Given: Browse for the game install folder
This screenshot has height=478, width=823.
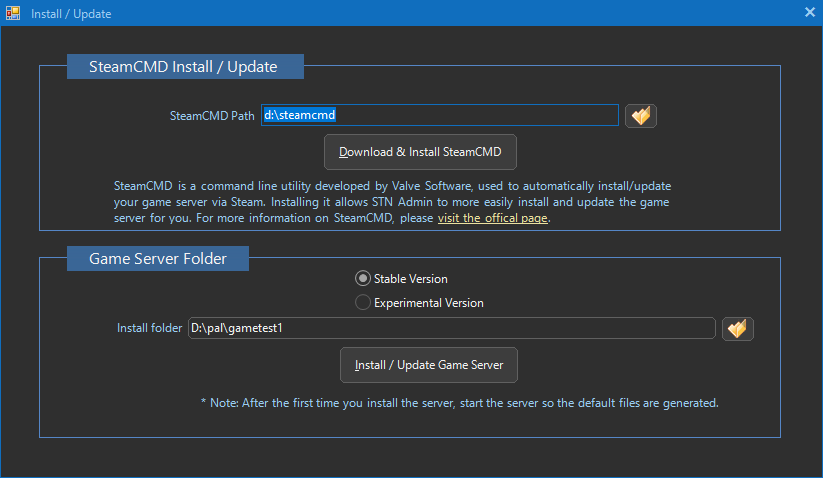Looking at the screenshot, I should [737, 329].
